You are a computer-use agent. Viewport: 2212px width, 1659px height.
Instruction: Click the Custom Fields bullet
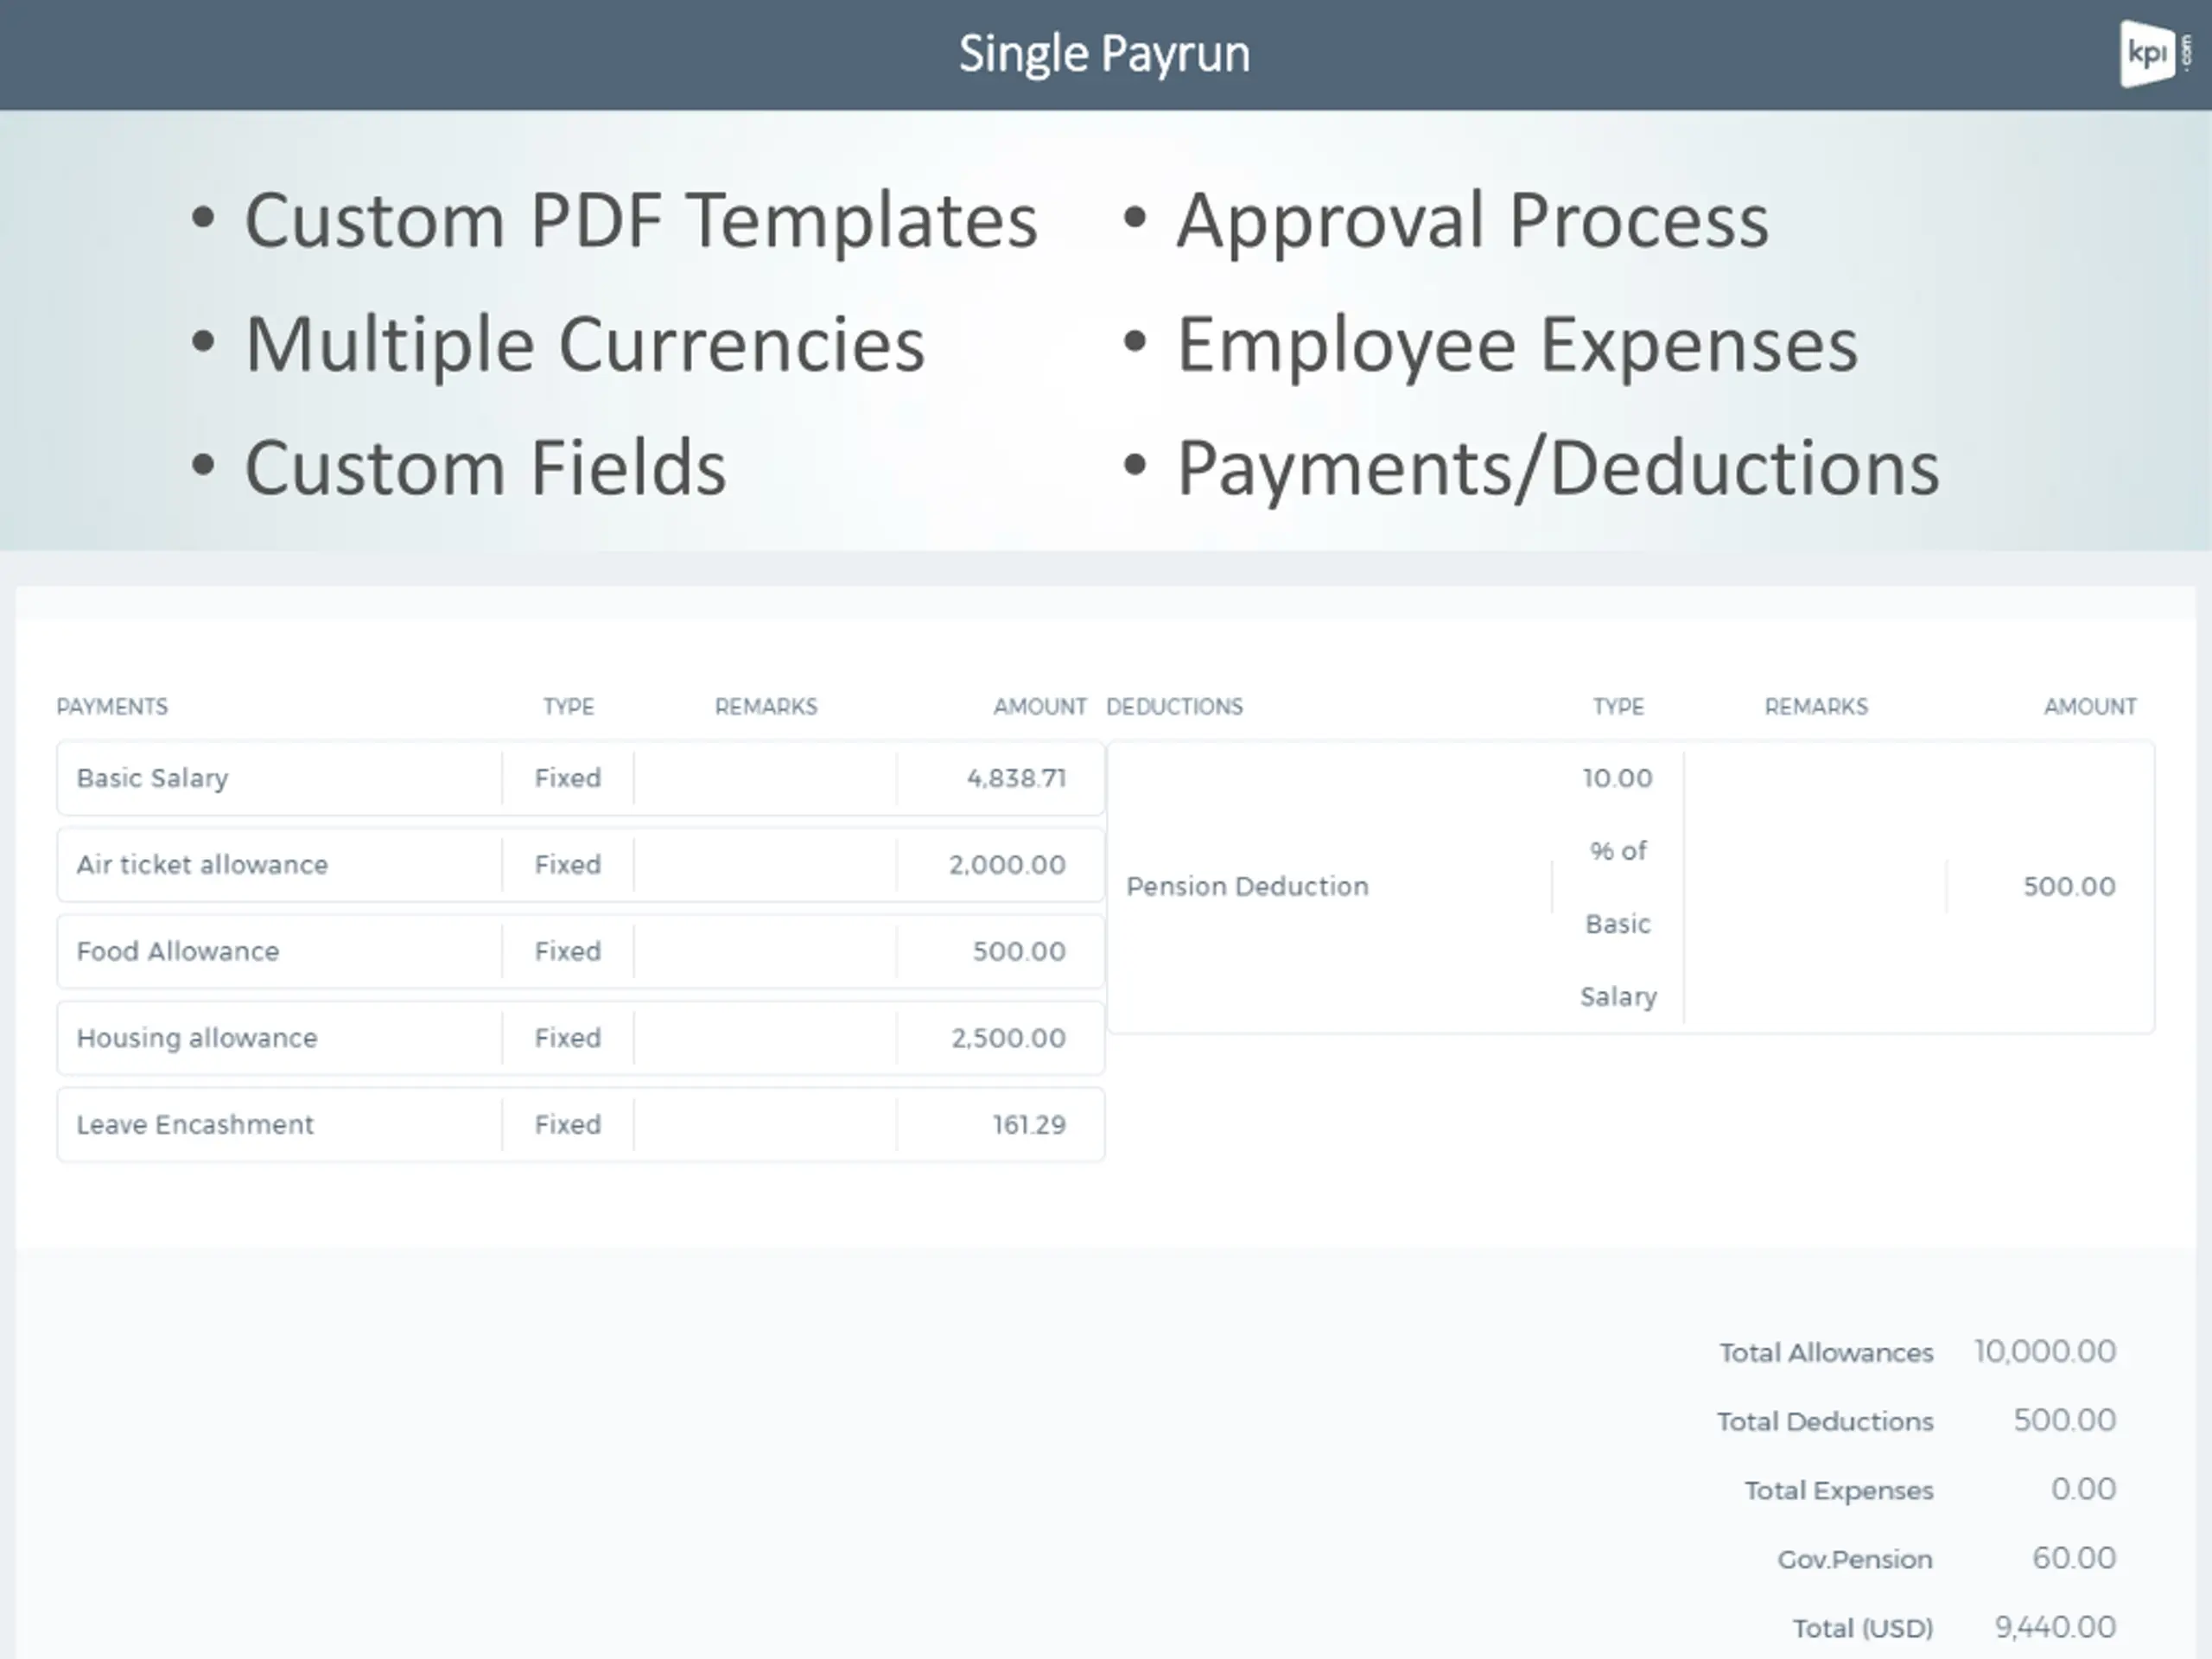[x=485, y=468]
